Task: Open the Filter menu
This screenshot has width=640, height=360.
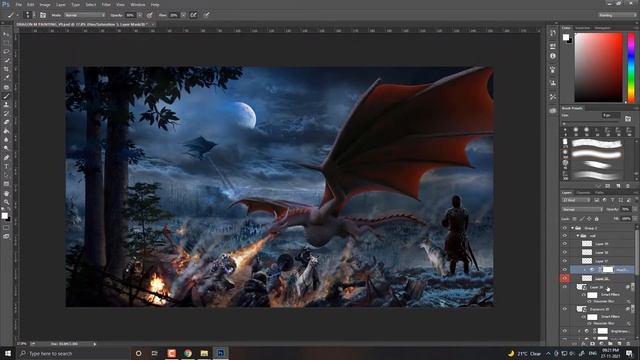Action: point(106,4)
